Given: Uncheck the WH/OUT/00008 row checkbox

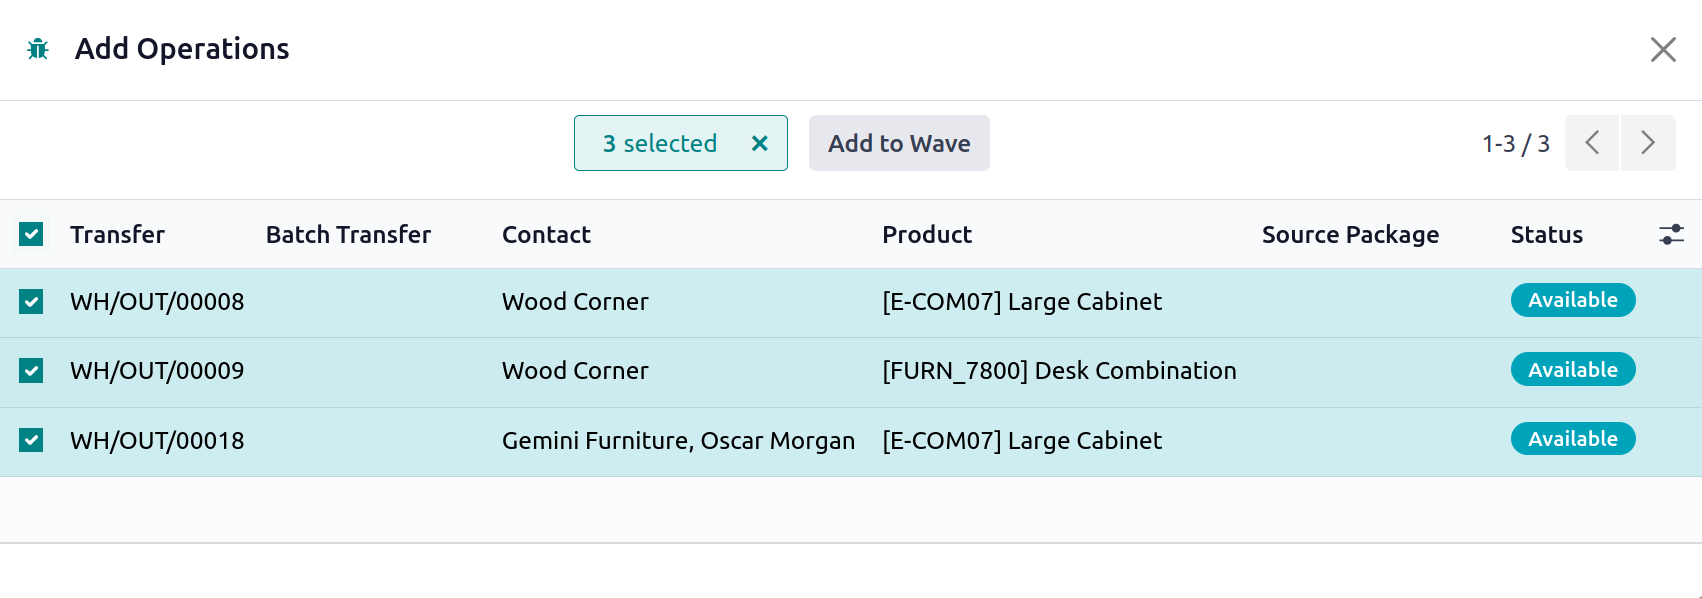Looking at the screenshot, I should click(31, 301).
